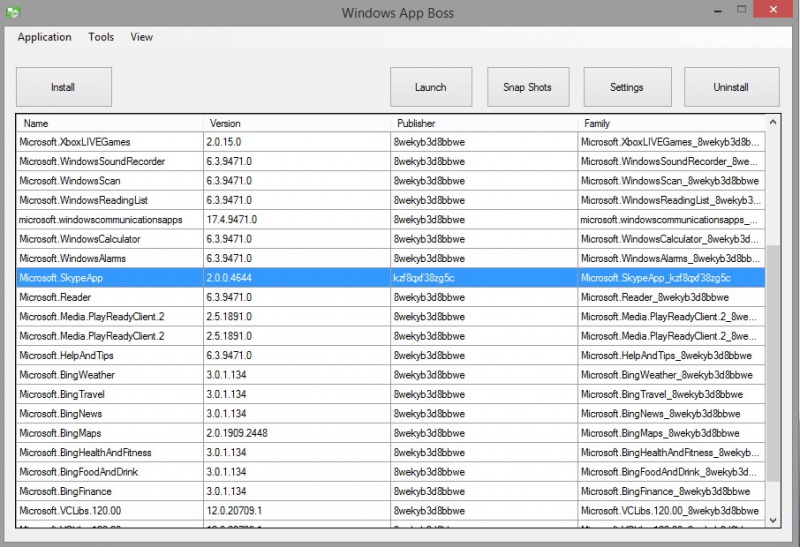Viewport: 800px width, 547px height.
Task: Click Microsoft.BingTravel_8wekyb3d8bbwe family cell
Action: click(x=671, y=394)
